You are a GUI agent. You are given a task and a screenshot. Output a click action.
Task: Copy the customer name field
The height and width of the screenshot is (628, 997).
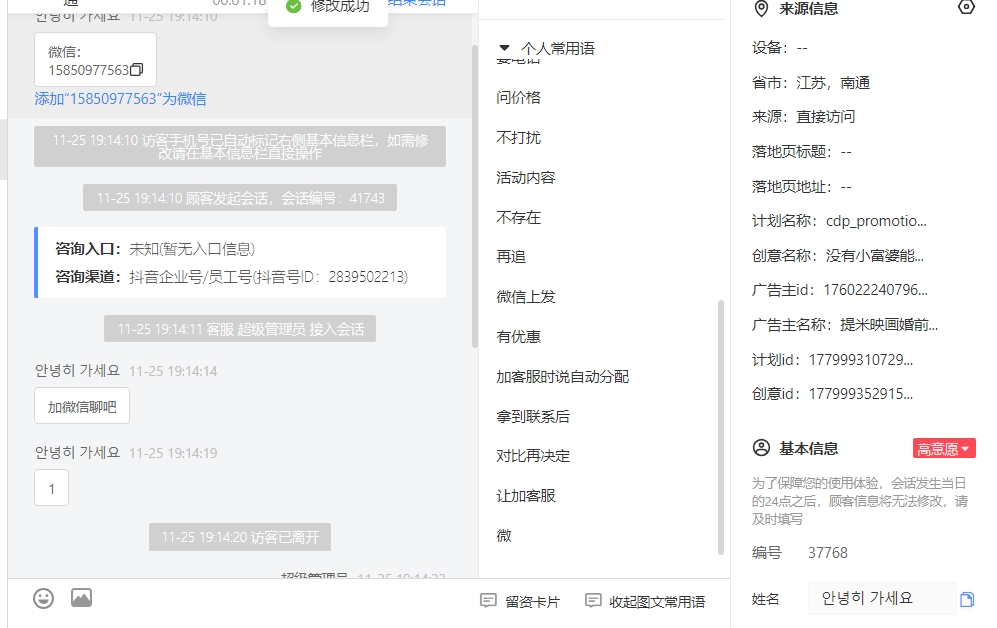pyautogui.click(x=966, y=599)
